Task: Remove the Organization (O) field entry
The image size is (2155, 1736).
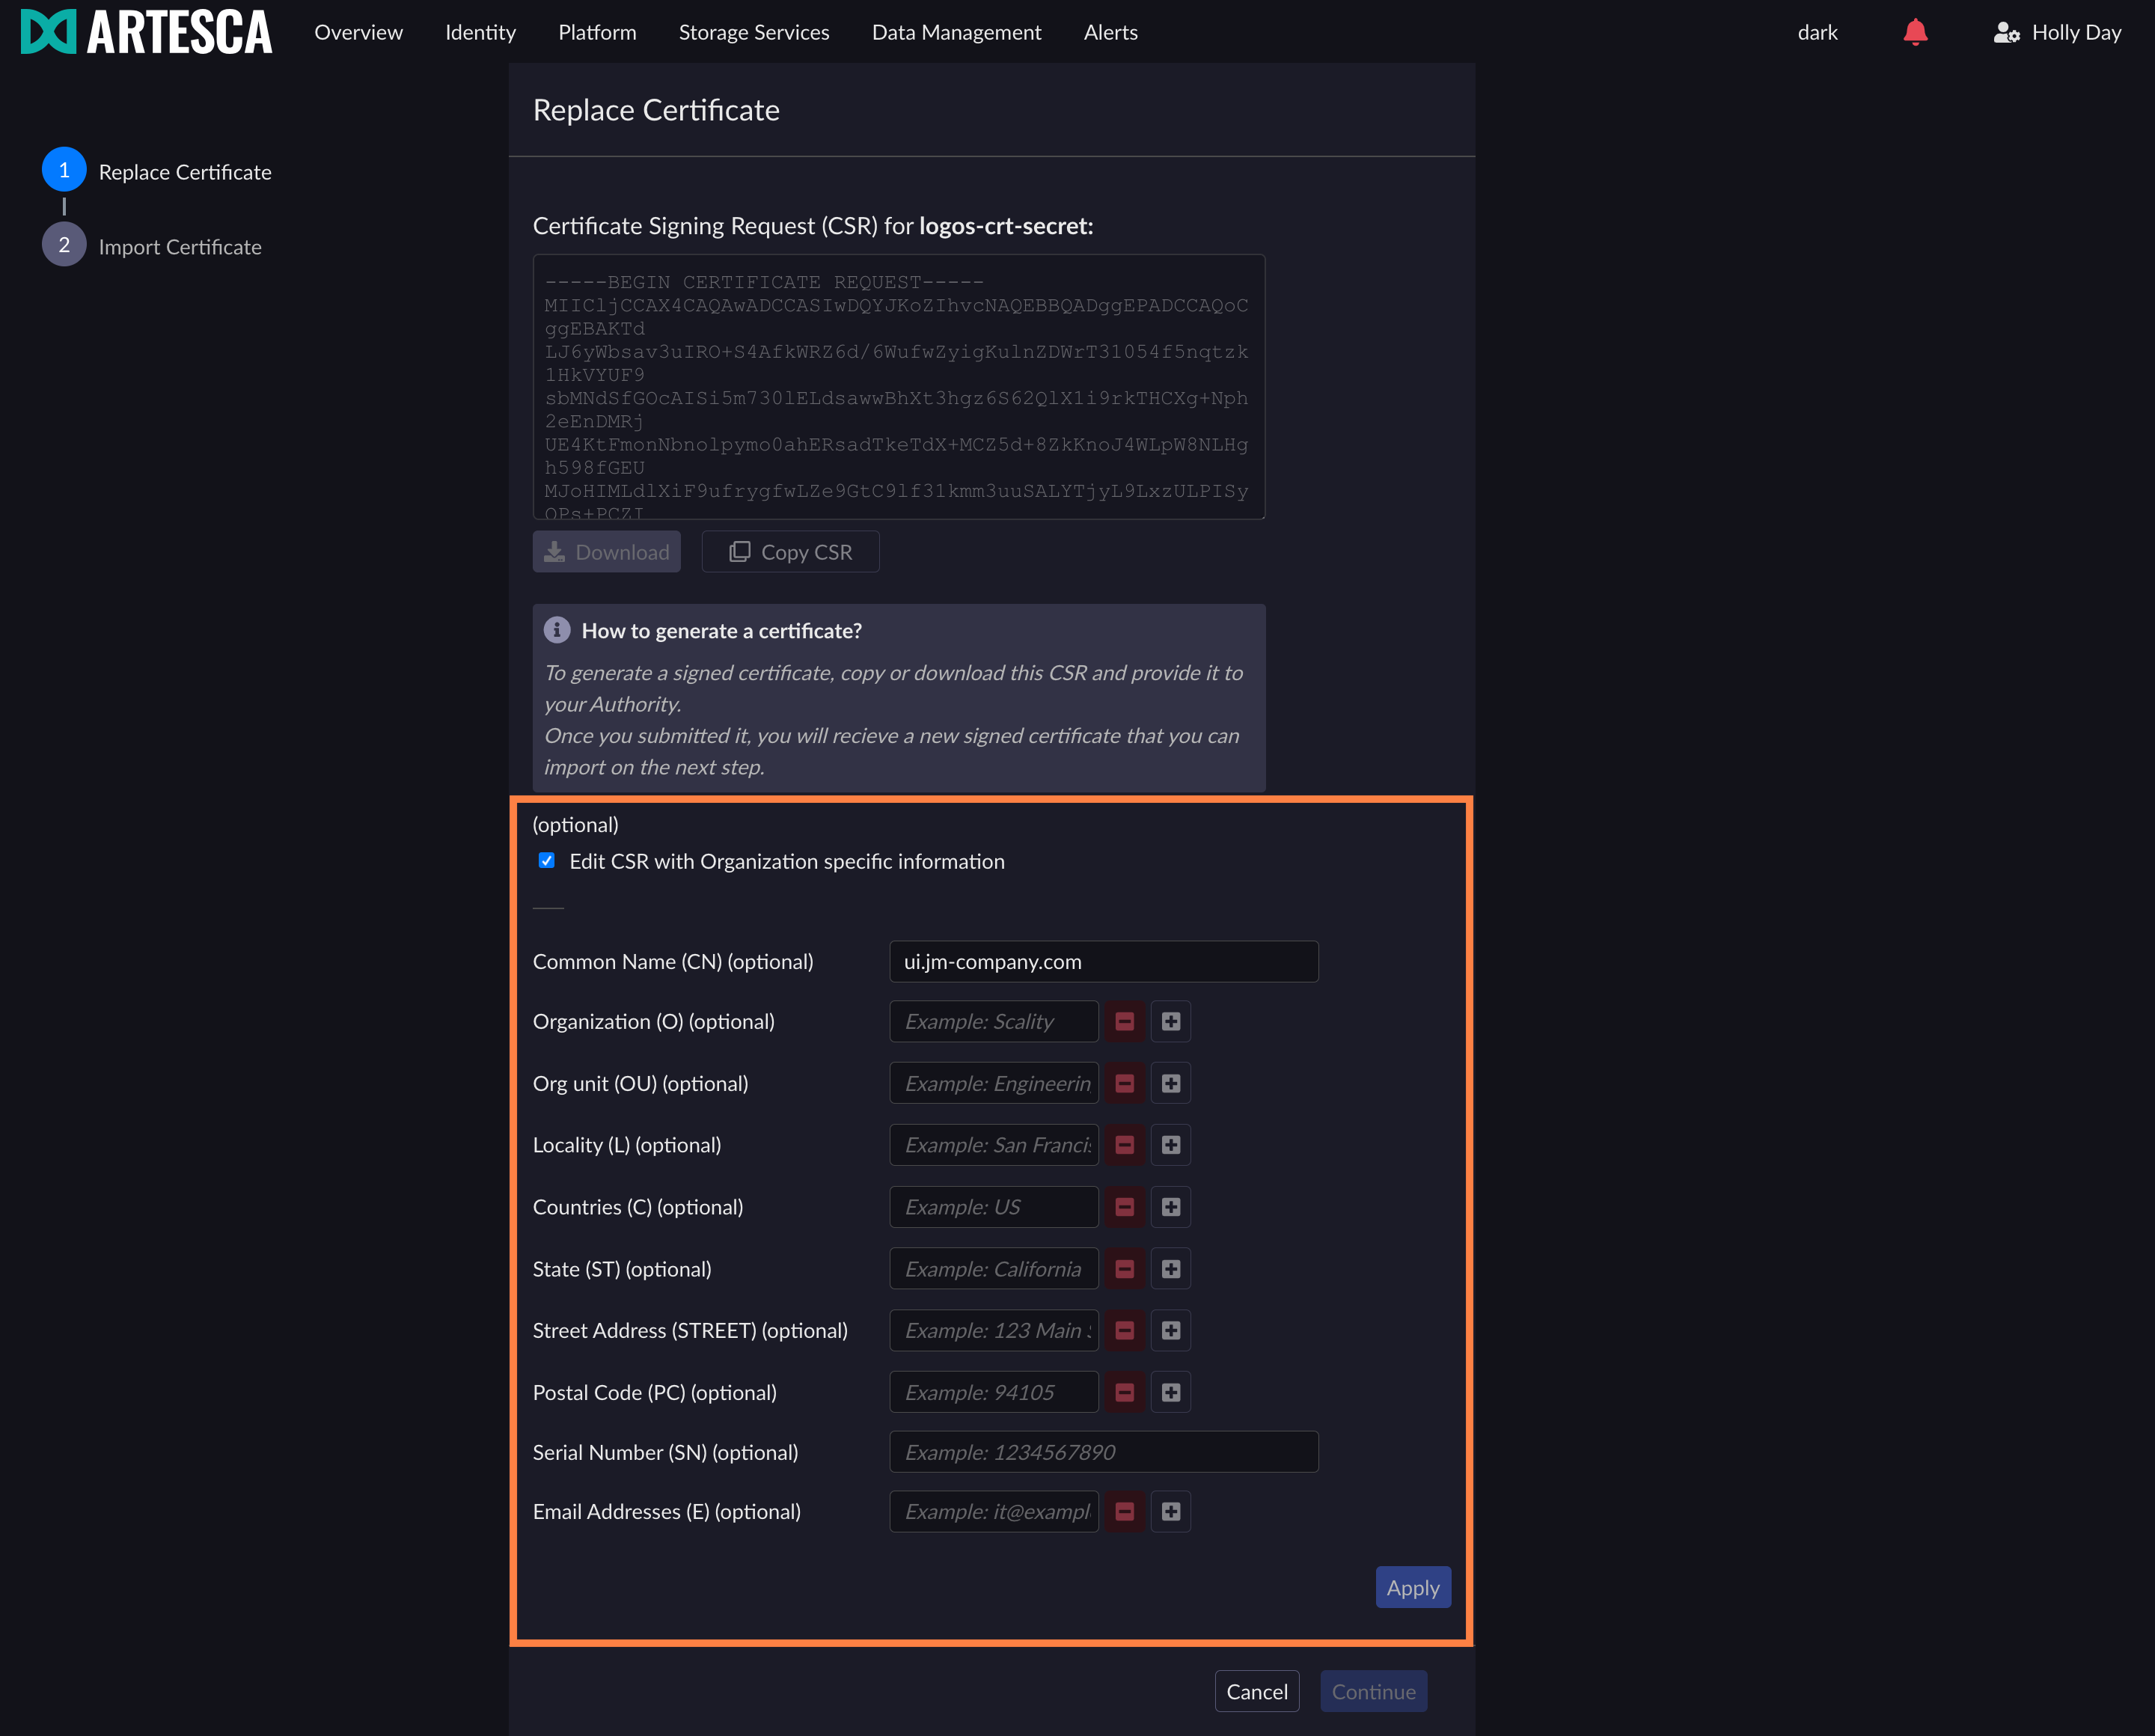Action: coord(1125,1021)
